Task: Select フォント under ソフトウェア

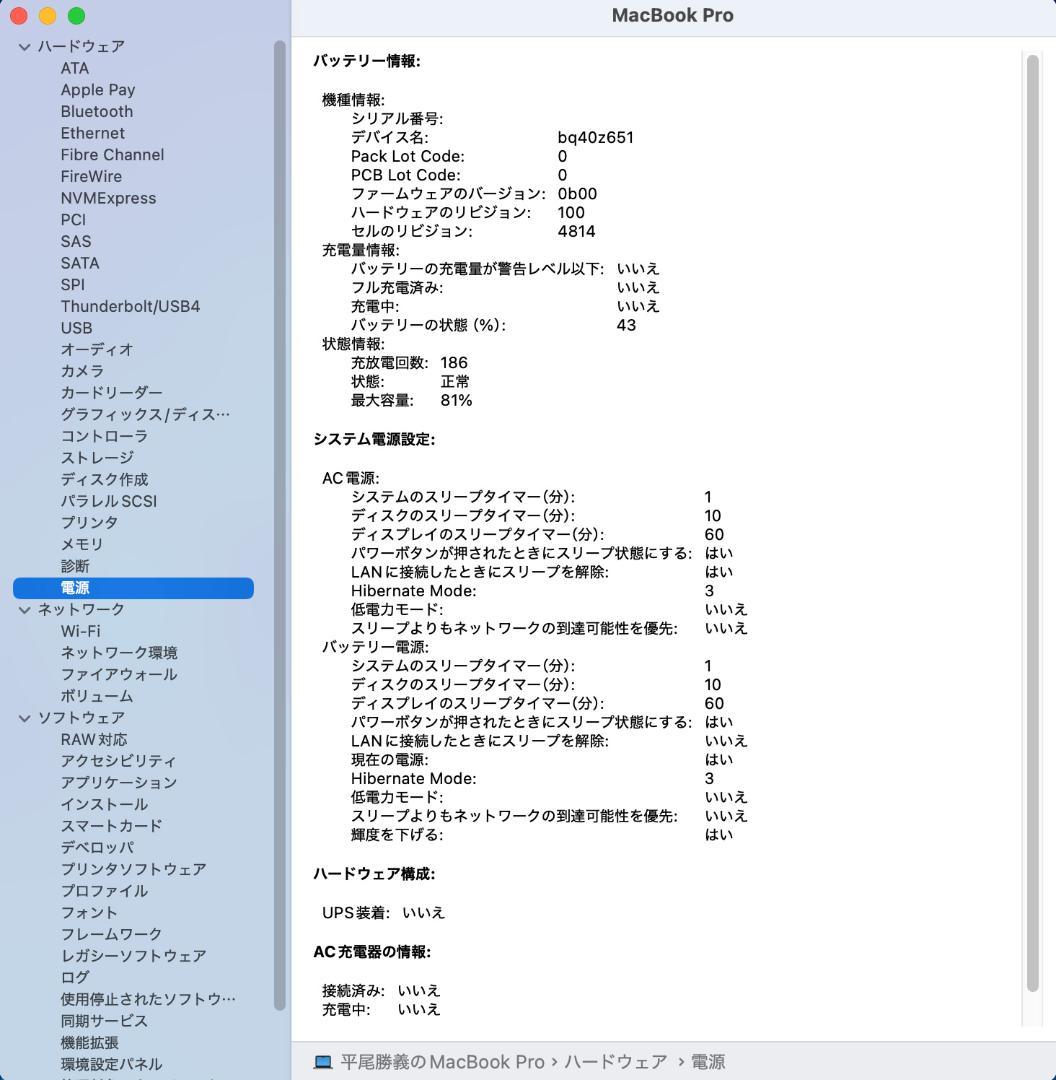Action: point(89,912)
